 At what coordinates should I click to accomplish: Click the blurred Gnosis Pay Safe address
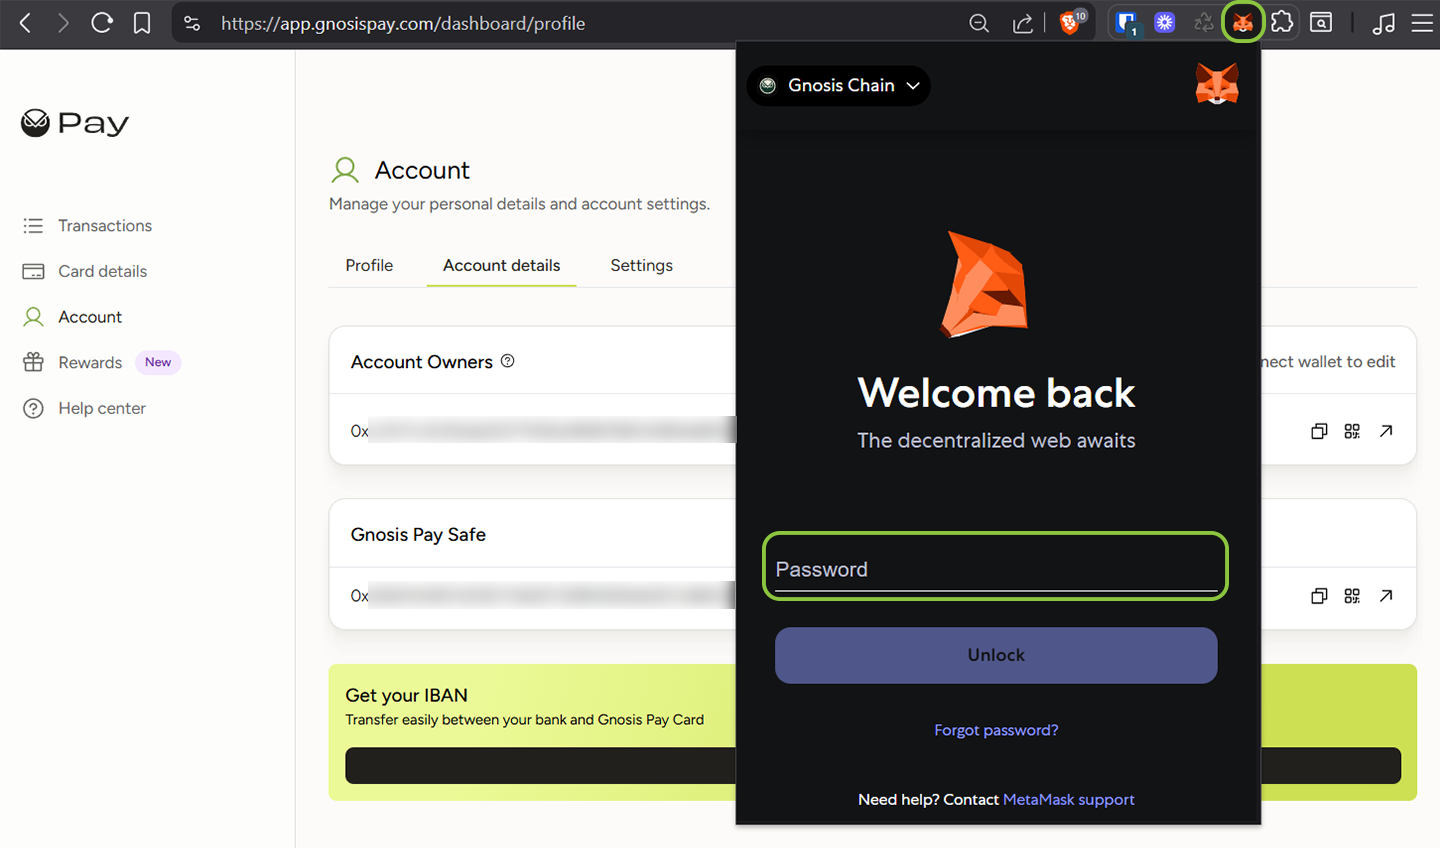[543, 596]
